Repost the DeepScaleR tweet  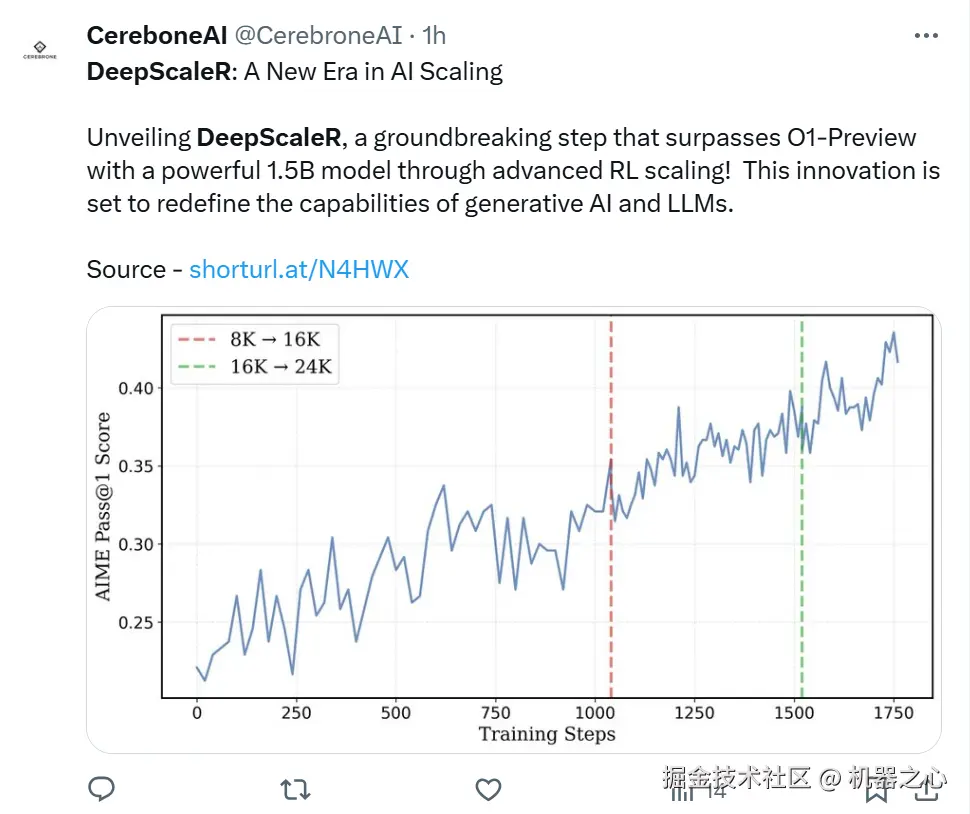tap(295, 790)
